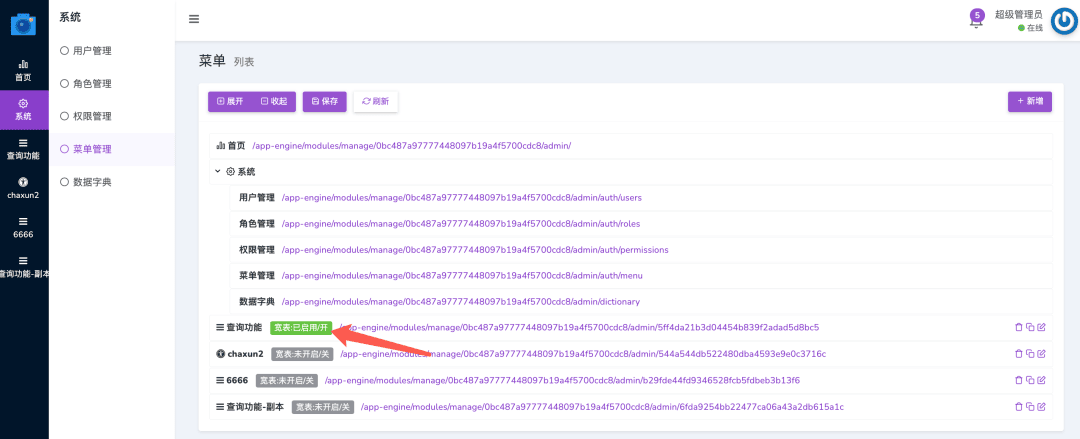
Task: Toggle the 宽表:未开启/关 badge on 6666
Action: (287, 380)
